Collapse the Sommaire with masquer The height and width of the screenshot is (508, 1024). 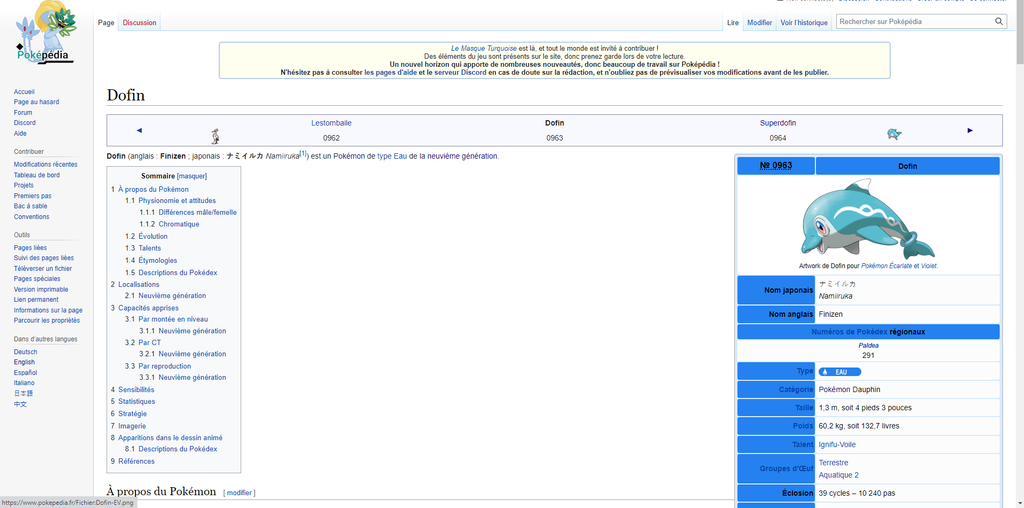192,176
